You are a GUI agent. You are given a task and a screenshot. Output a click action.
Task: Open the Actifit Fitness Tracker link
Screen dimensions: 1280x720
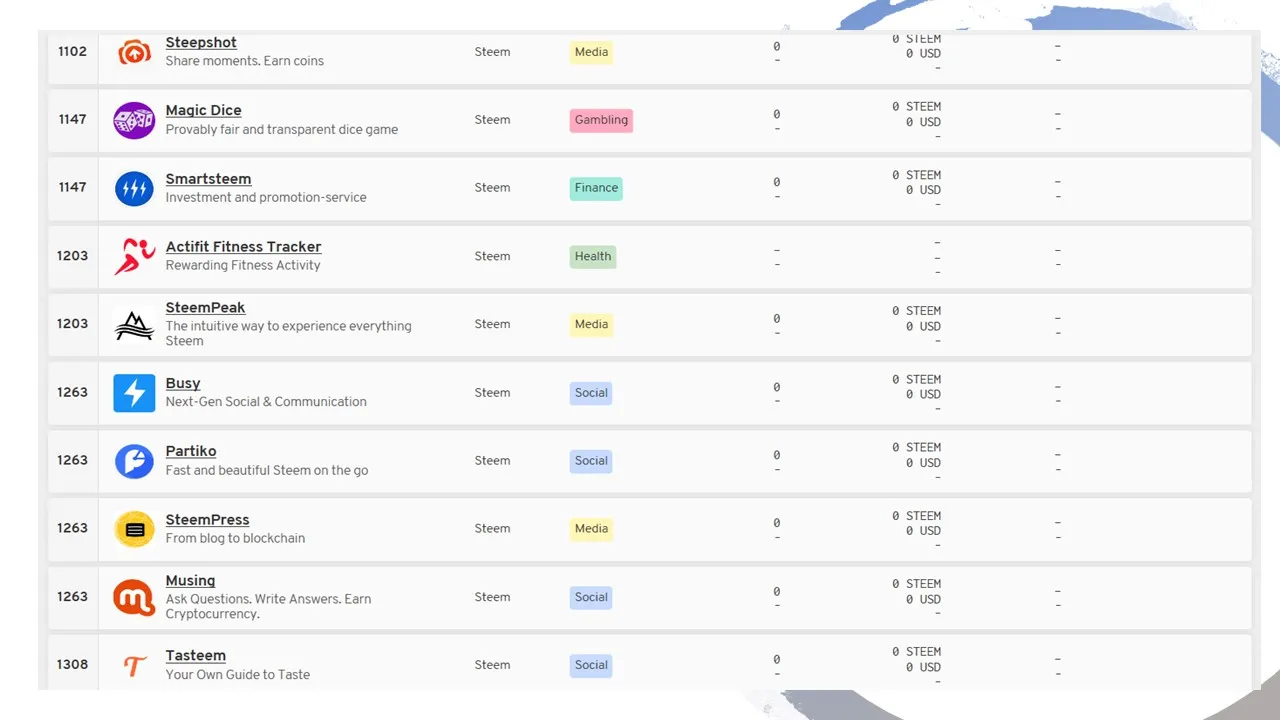click(x=243, y=247)
